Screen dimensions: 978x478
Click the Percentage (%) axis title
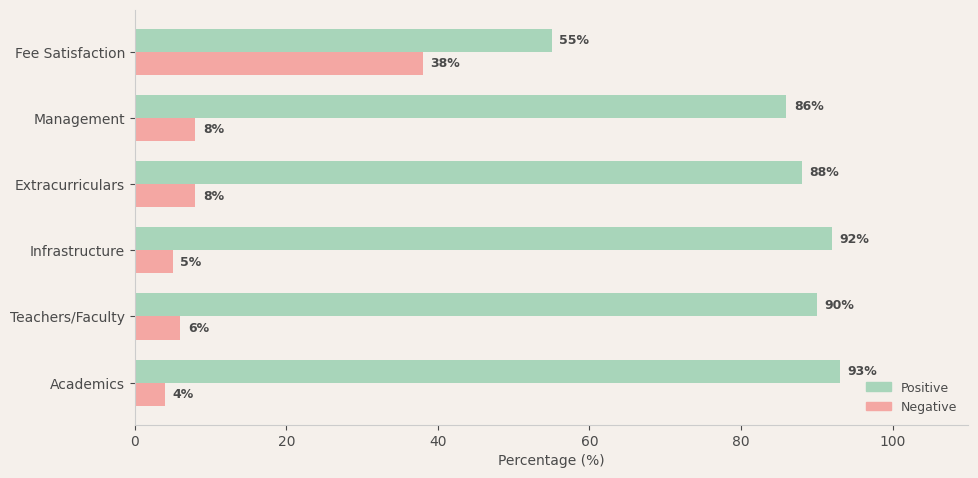(551, 461)
